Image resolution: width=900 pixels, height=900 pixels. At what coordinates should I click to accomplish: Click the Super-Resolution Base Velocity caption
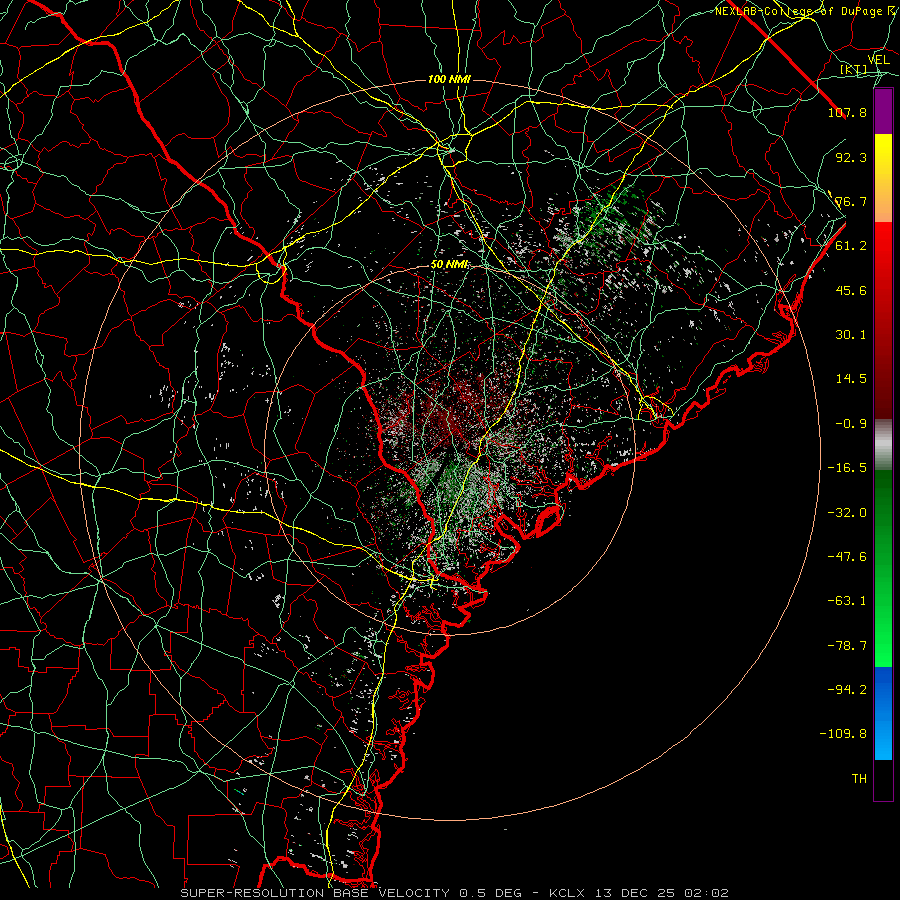[x=455, y=893]
